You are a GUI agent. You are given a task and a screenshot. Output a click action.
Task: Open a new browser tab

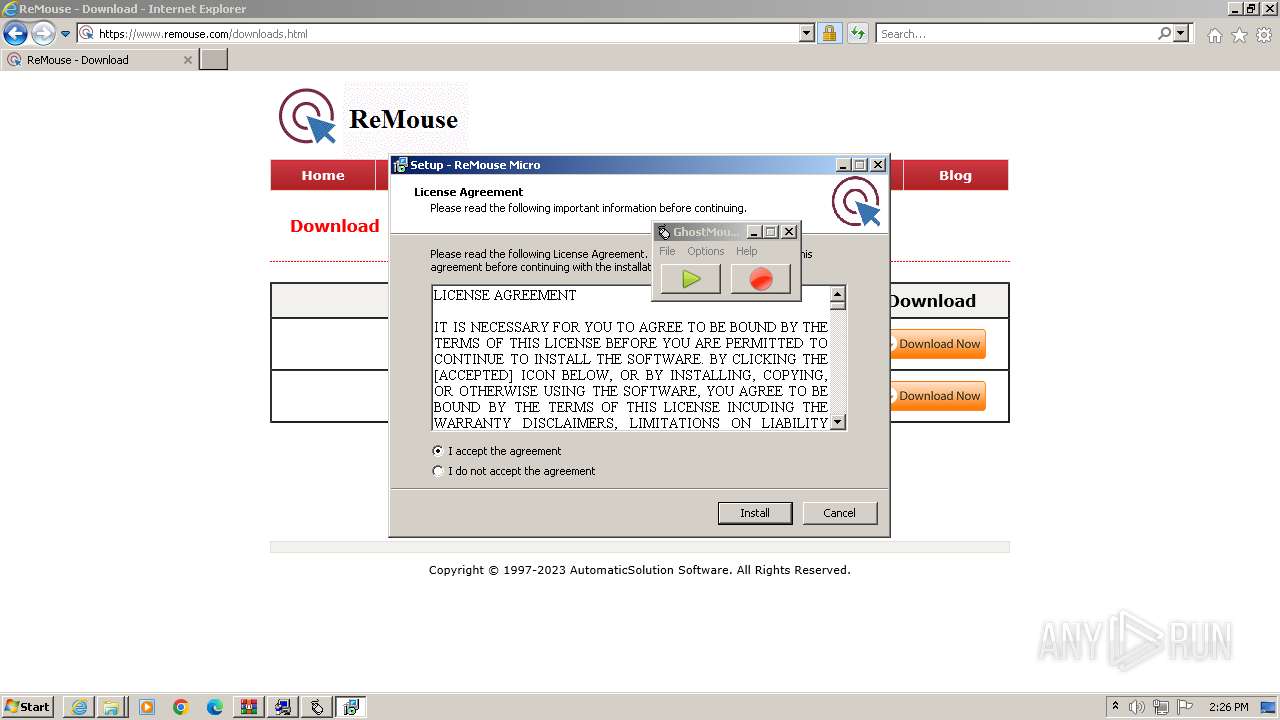(x=214, y=60)
